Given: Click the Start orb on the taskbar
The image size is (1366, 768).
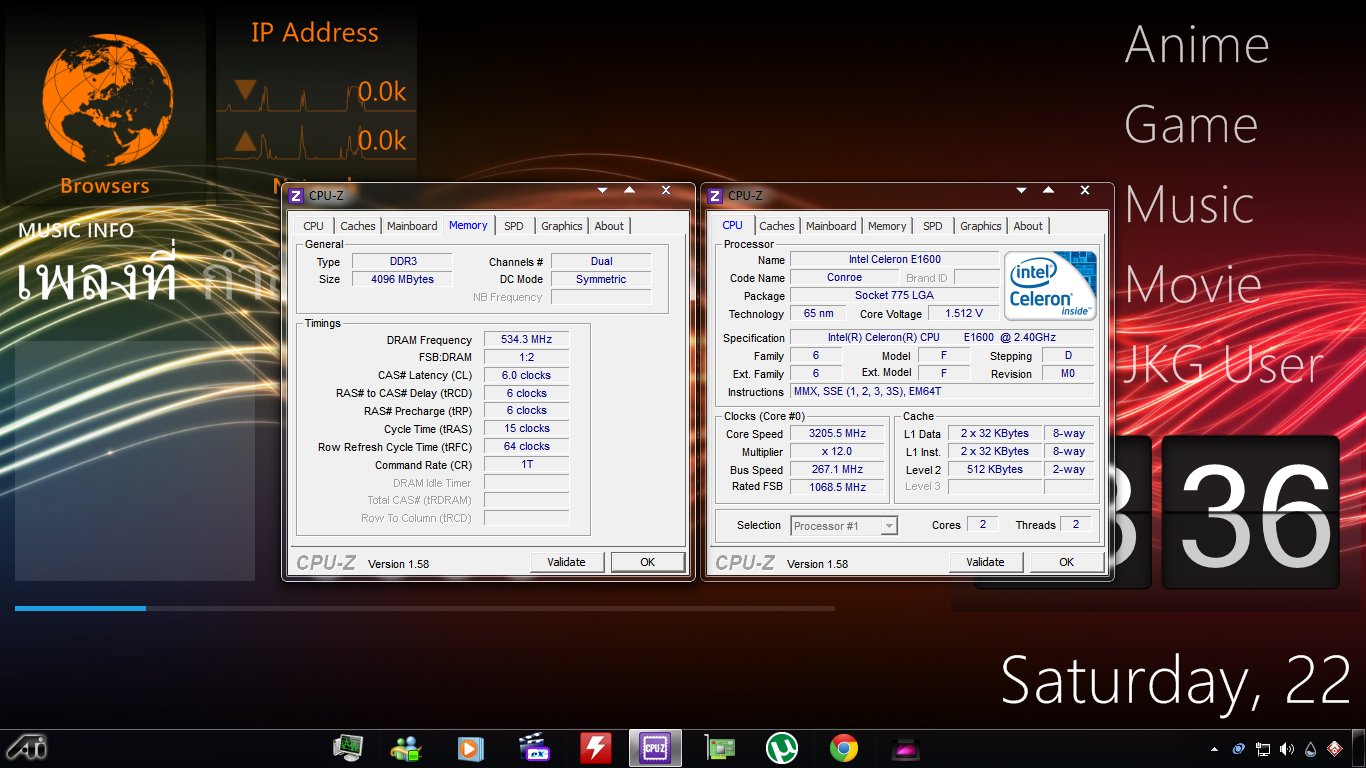Looking at the screenshot, I should click(x=25, y=748).
